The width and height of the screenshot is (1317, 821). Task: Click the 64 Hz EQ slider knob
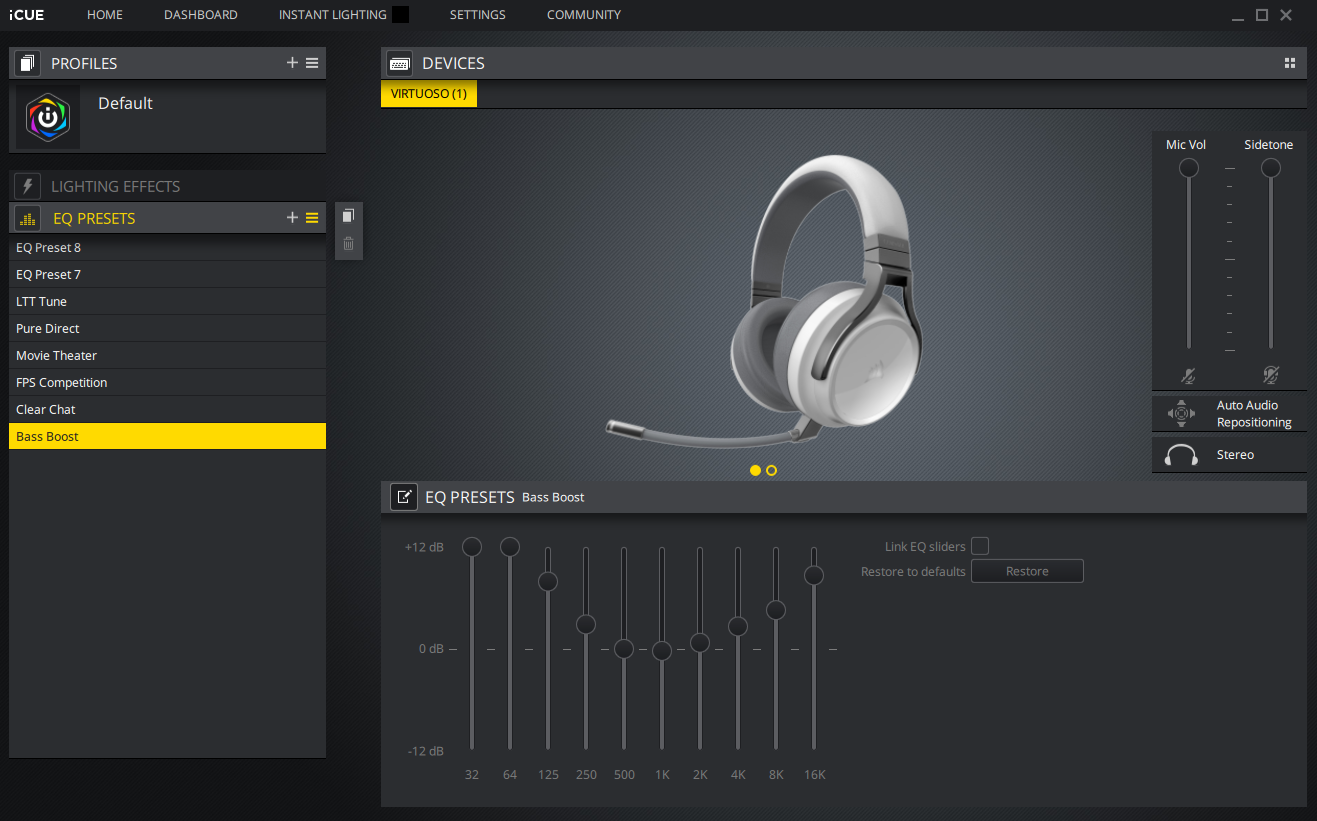tap(510, 547)
